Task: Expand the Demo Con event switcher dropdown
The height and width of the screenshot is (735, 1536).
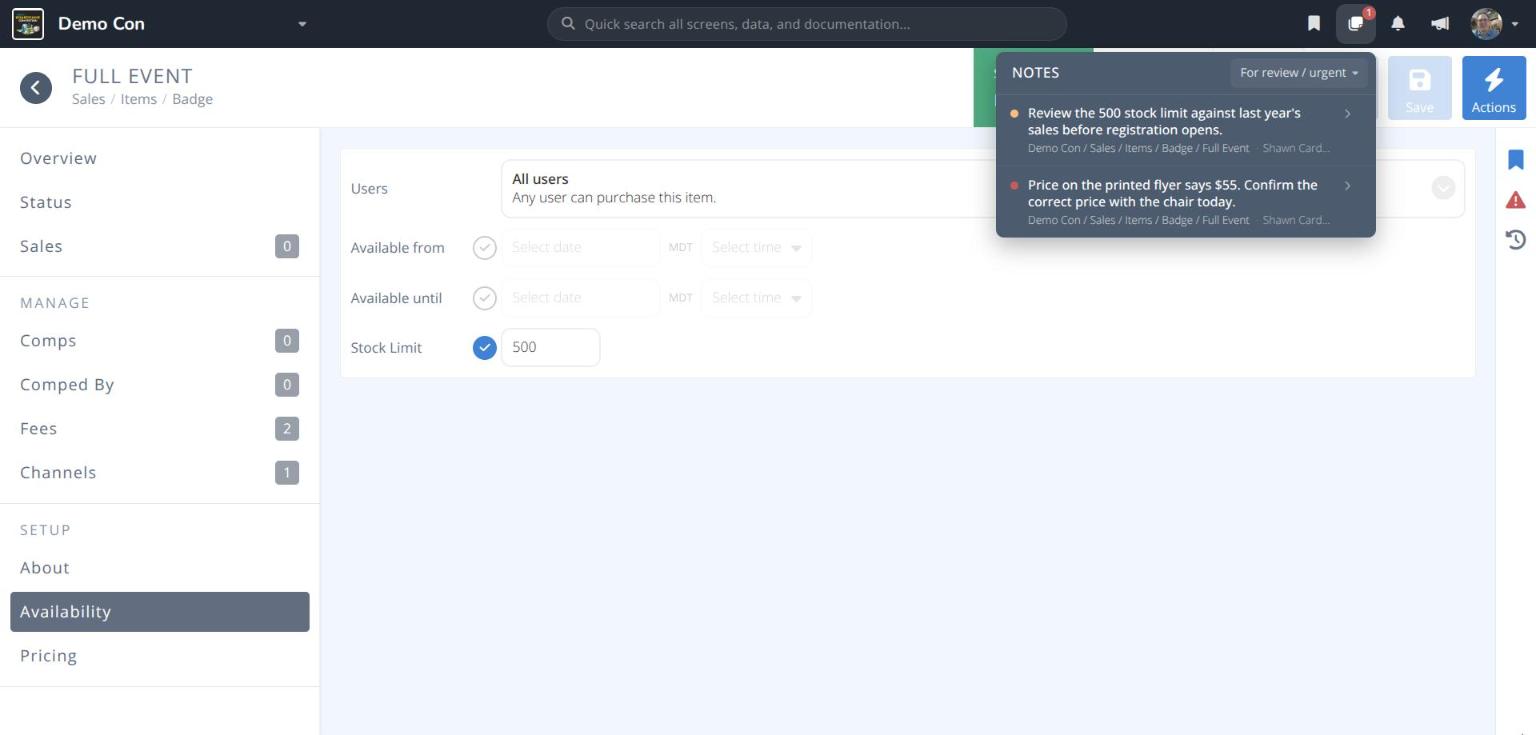Action: pos(302,24)
